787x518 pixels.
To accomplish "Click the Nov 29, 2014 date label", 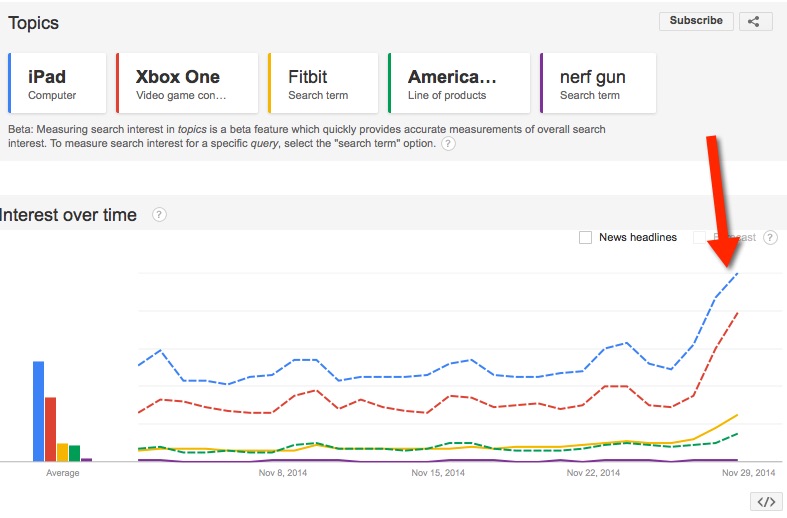I will 749,473.
